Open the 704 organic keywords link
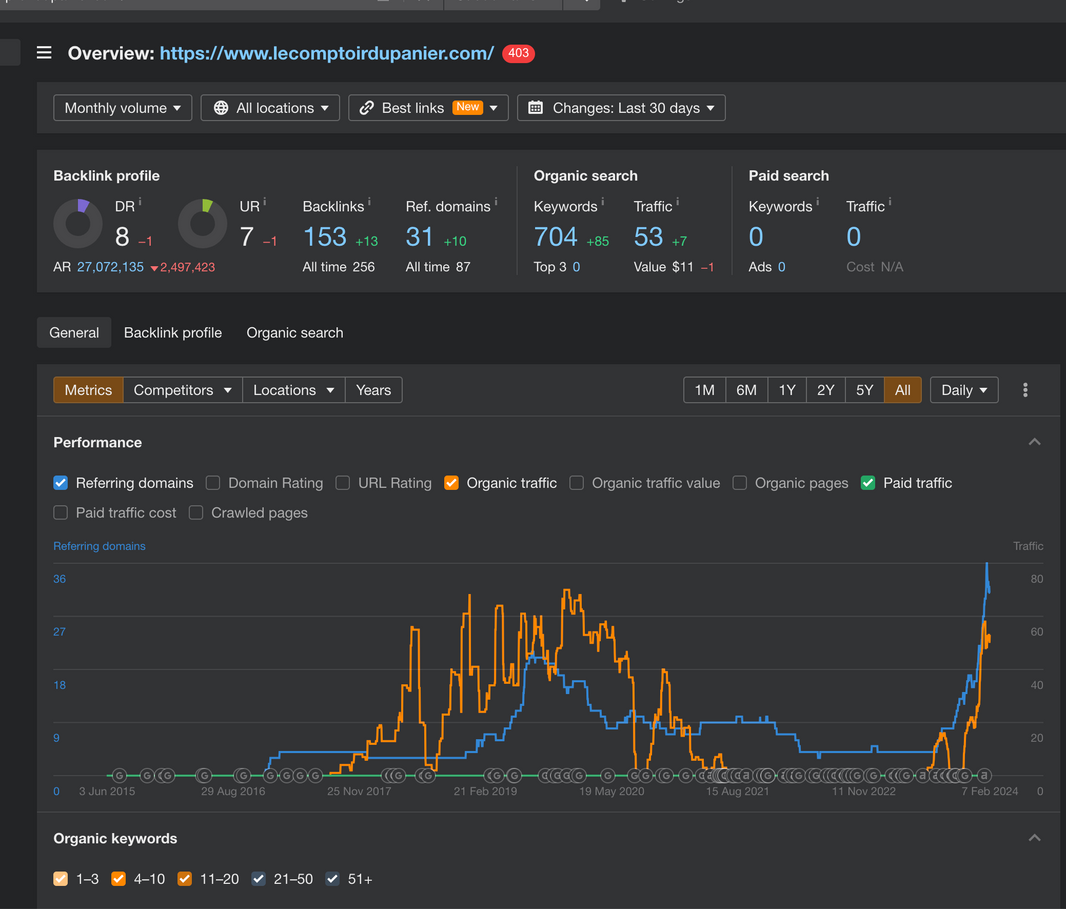 coord(555,237)
